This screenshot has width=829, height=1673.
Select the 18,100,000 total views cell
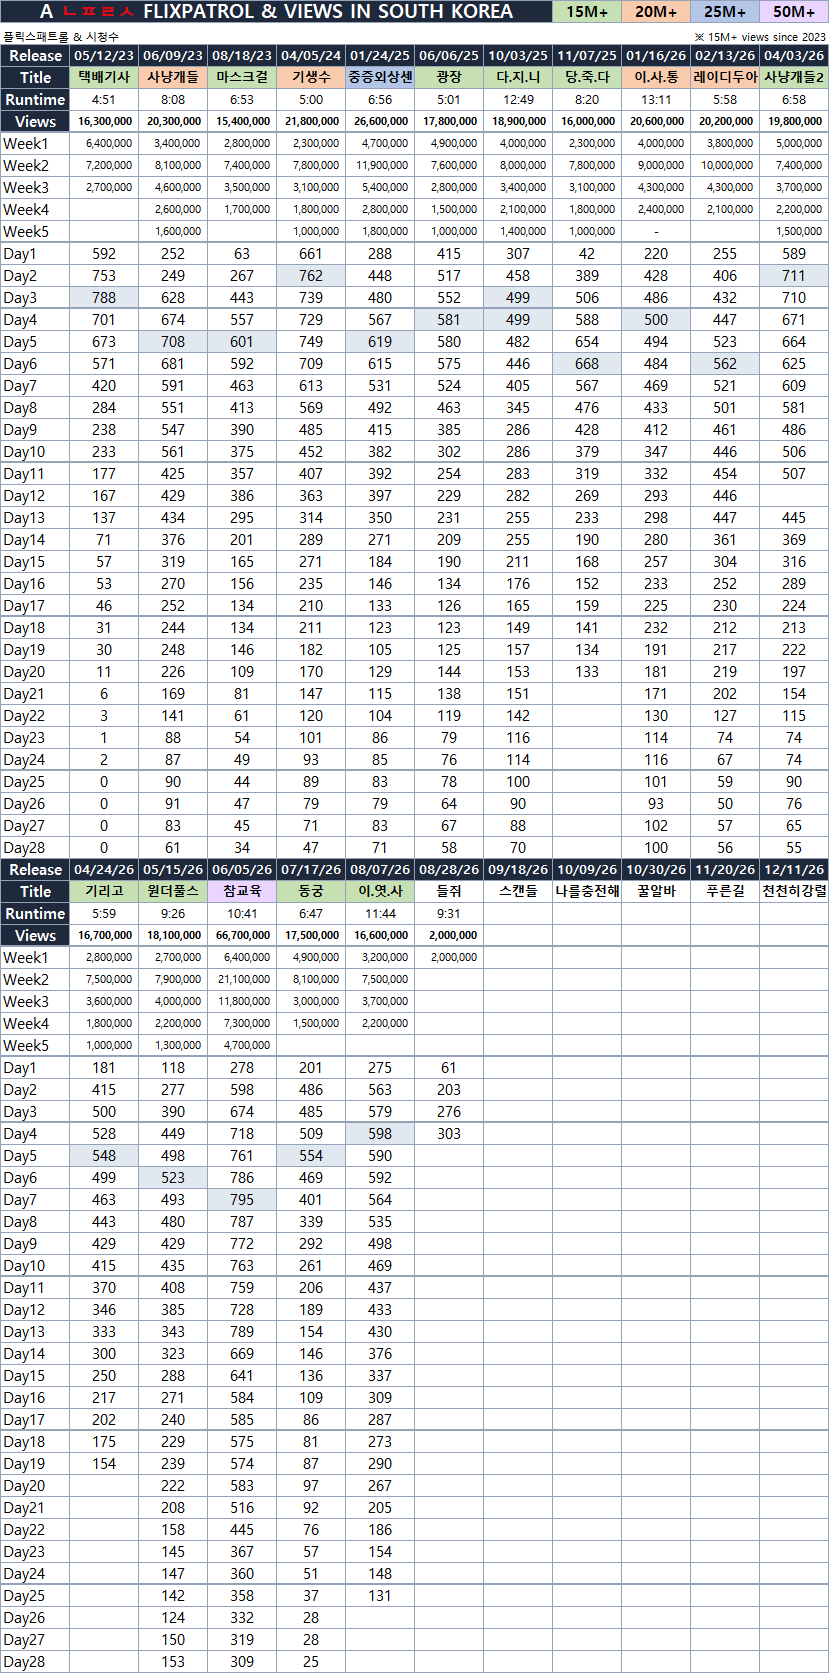(173, 935)
